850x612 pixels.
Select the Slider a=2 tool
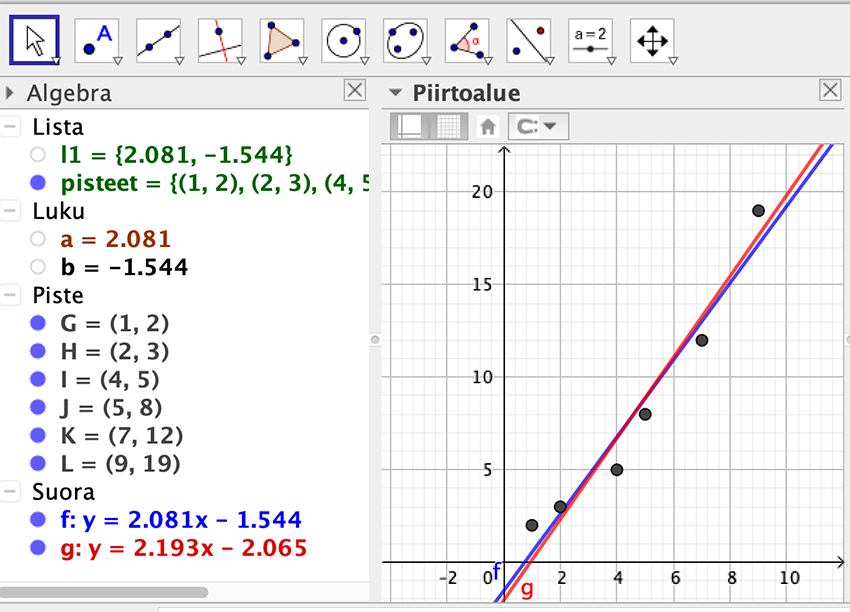point(591,41)
